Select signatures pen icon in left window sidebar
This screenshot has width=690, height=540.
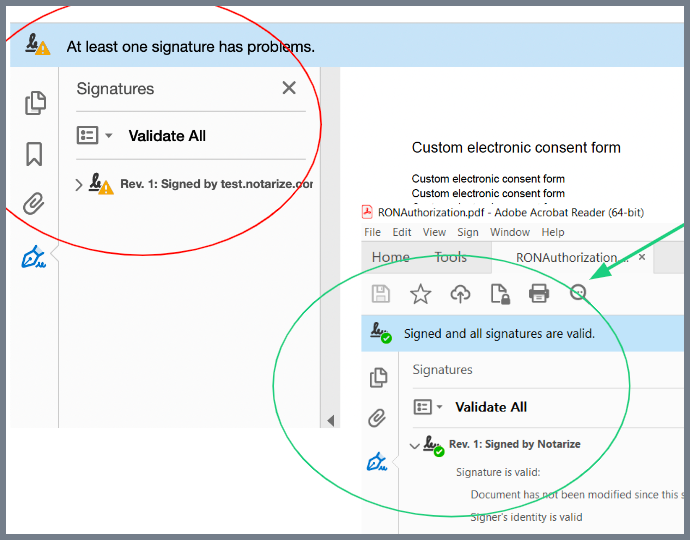click(34, 257)
